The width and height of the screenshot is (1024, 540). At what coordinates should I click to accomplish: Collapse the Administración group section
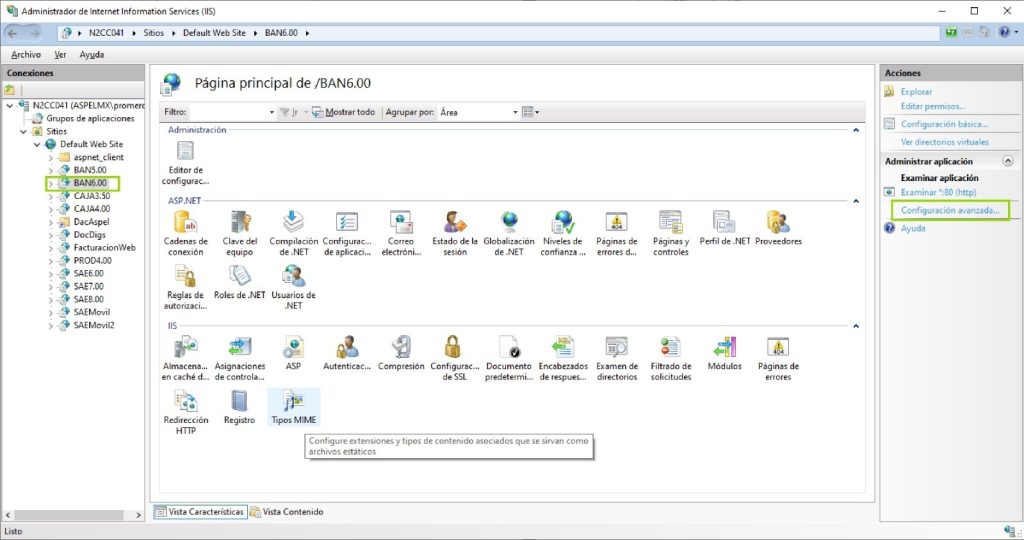pyautogui.click(x=856, y=130)
